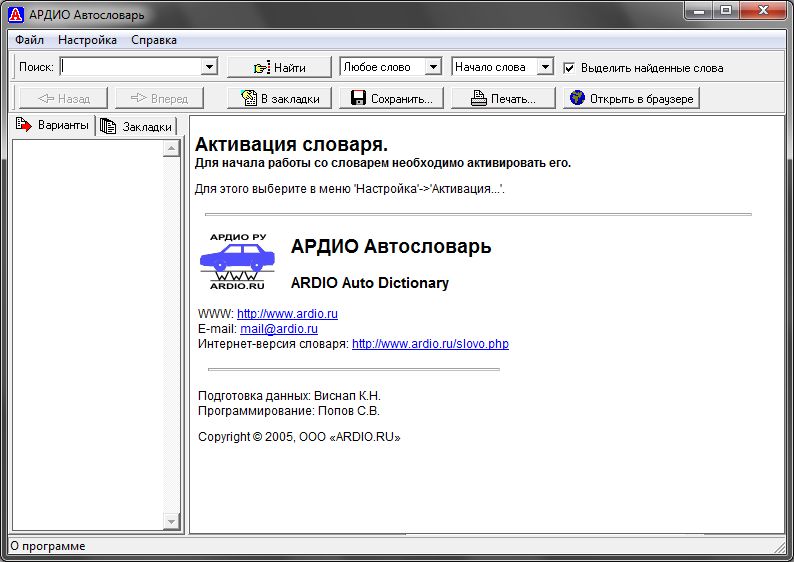Viewport: 794px width, 562px height.
Task: Click the Активация словаря heading
Action: pyautogui.click(x=291, y=144)
